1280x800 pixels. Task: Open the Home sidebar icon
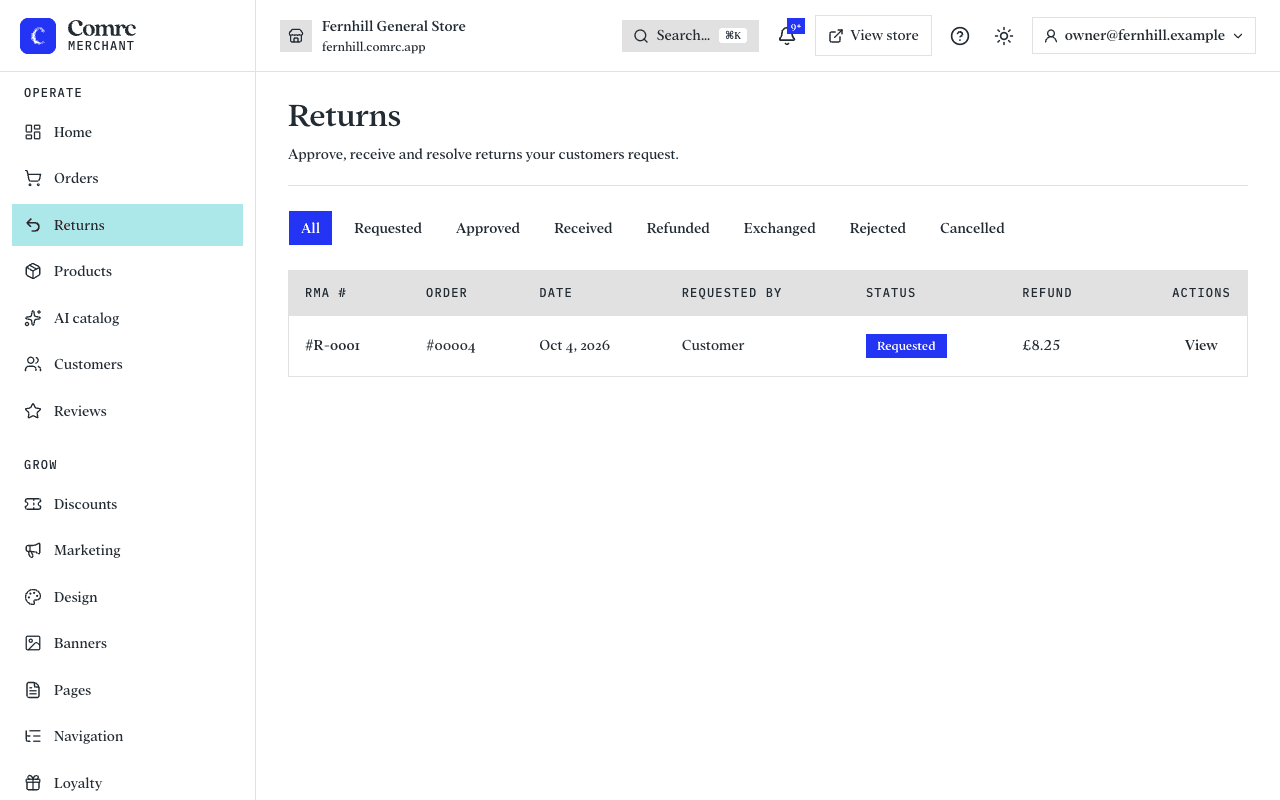pyautogui.click(x=33, y=132)
